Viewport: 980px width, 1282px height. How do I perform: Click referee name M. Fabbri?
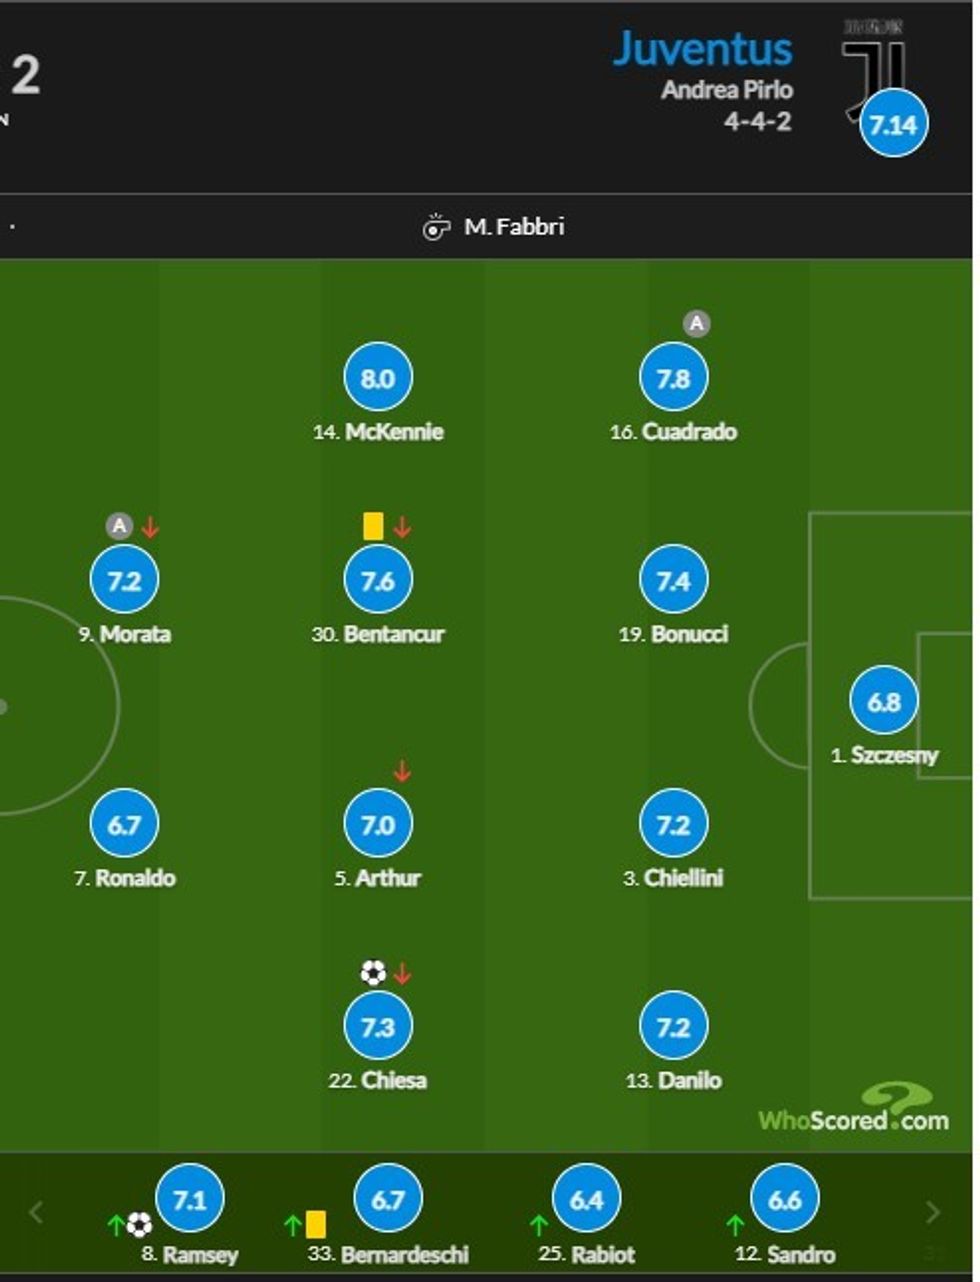click(x=514, y=227)
